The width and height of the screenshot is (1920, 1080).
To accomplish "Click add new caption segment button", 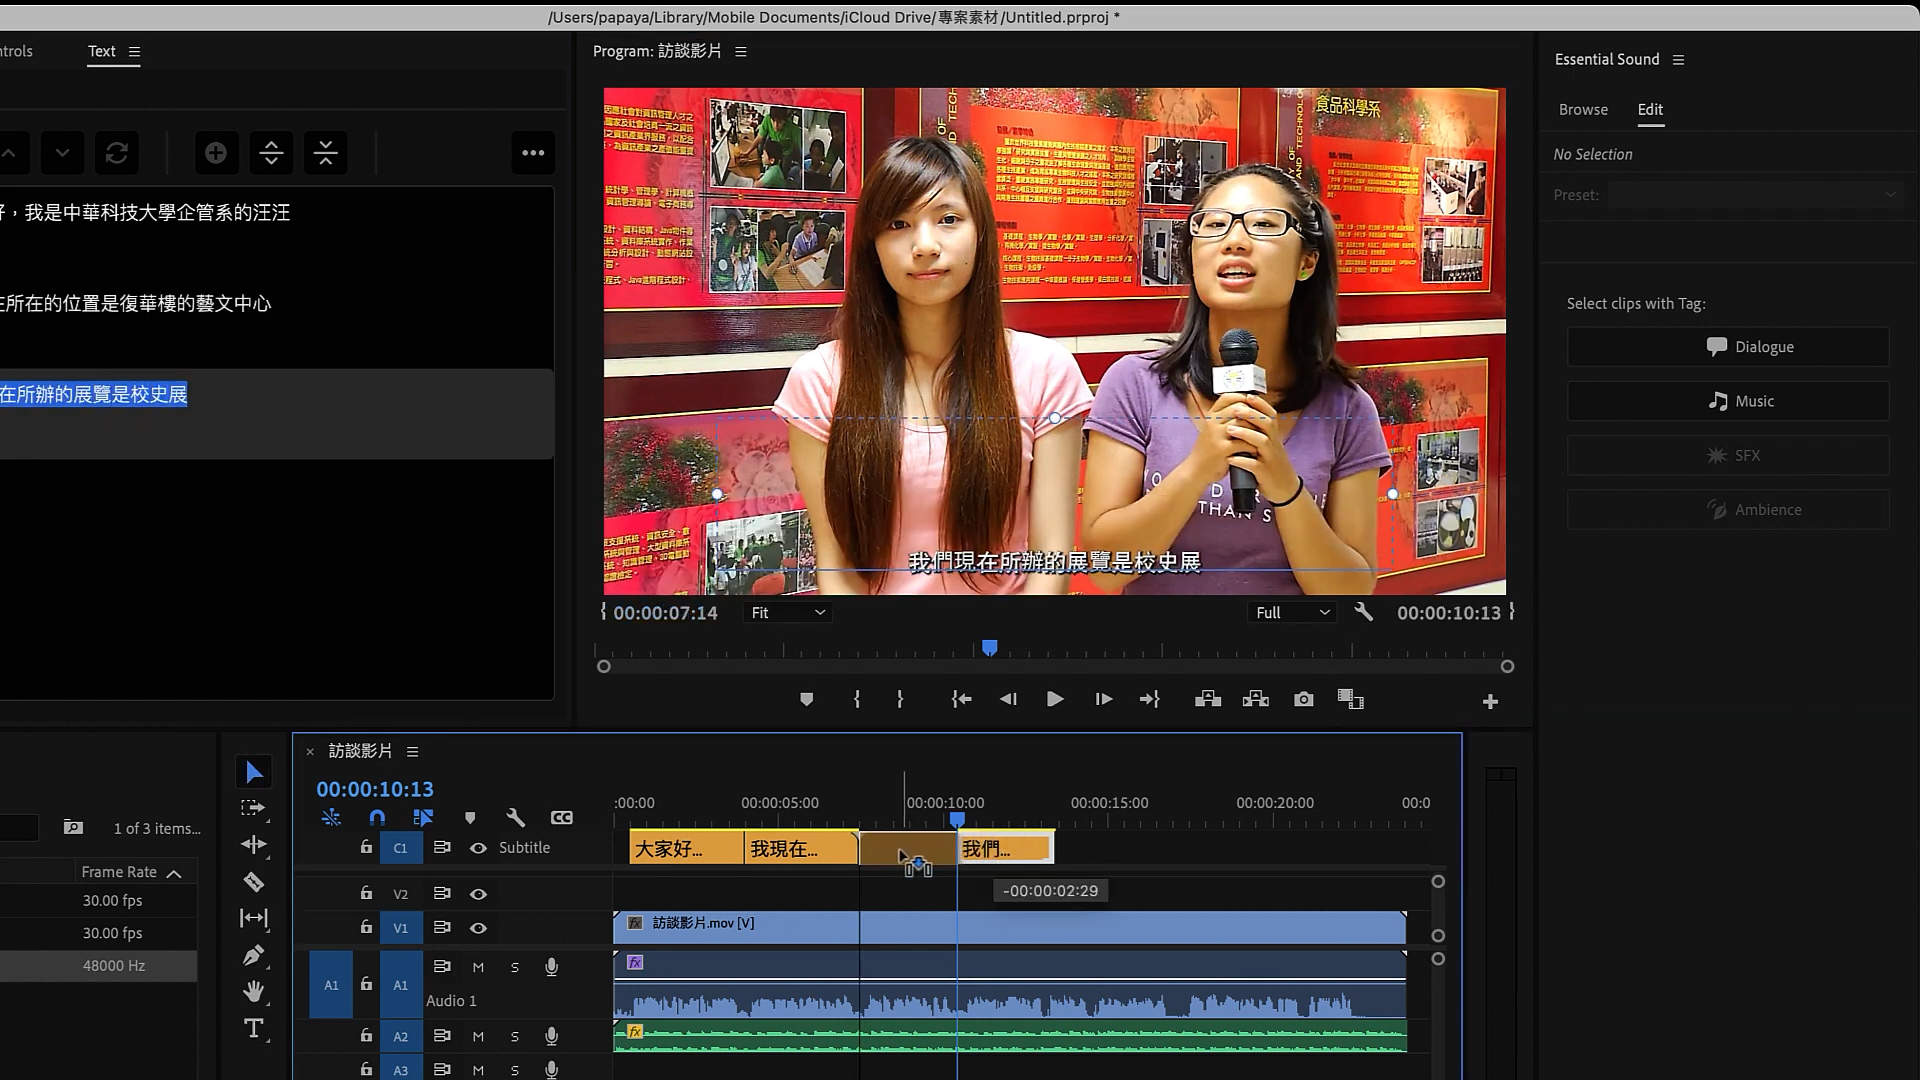I will coord(215,153).
